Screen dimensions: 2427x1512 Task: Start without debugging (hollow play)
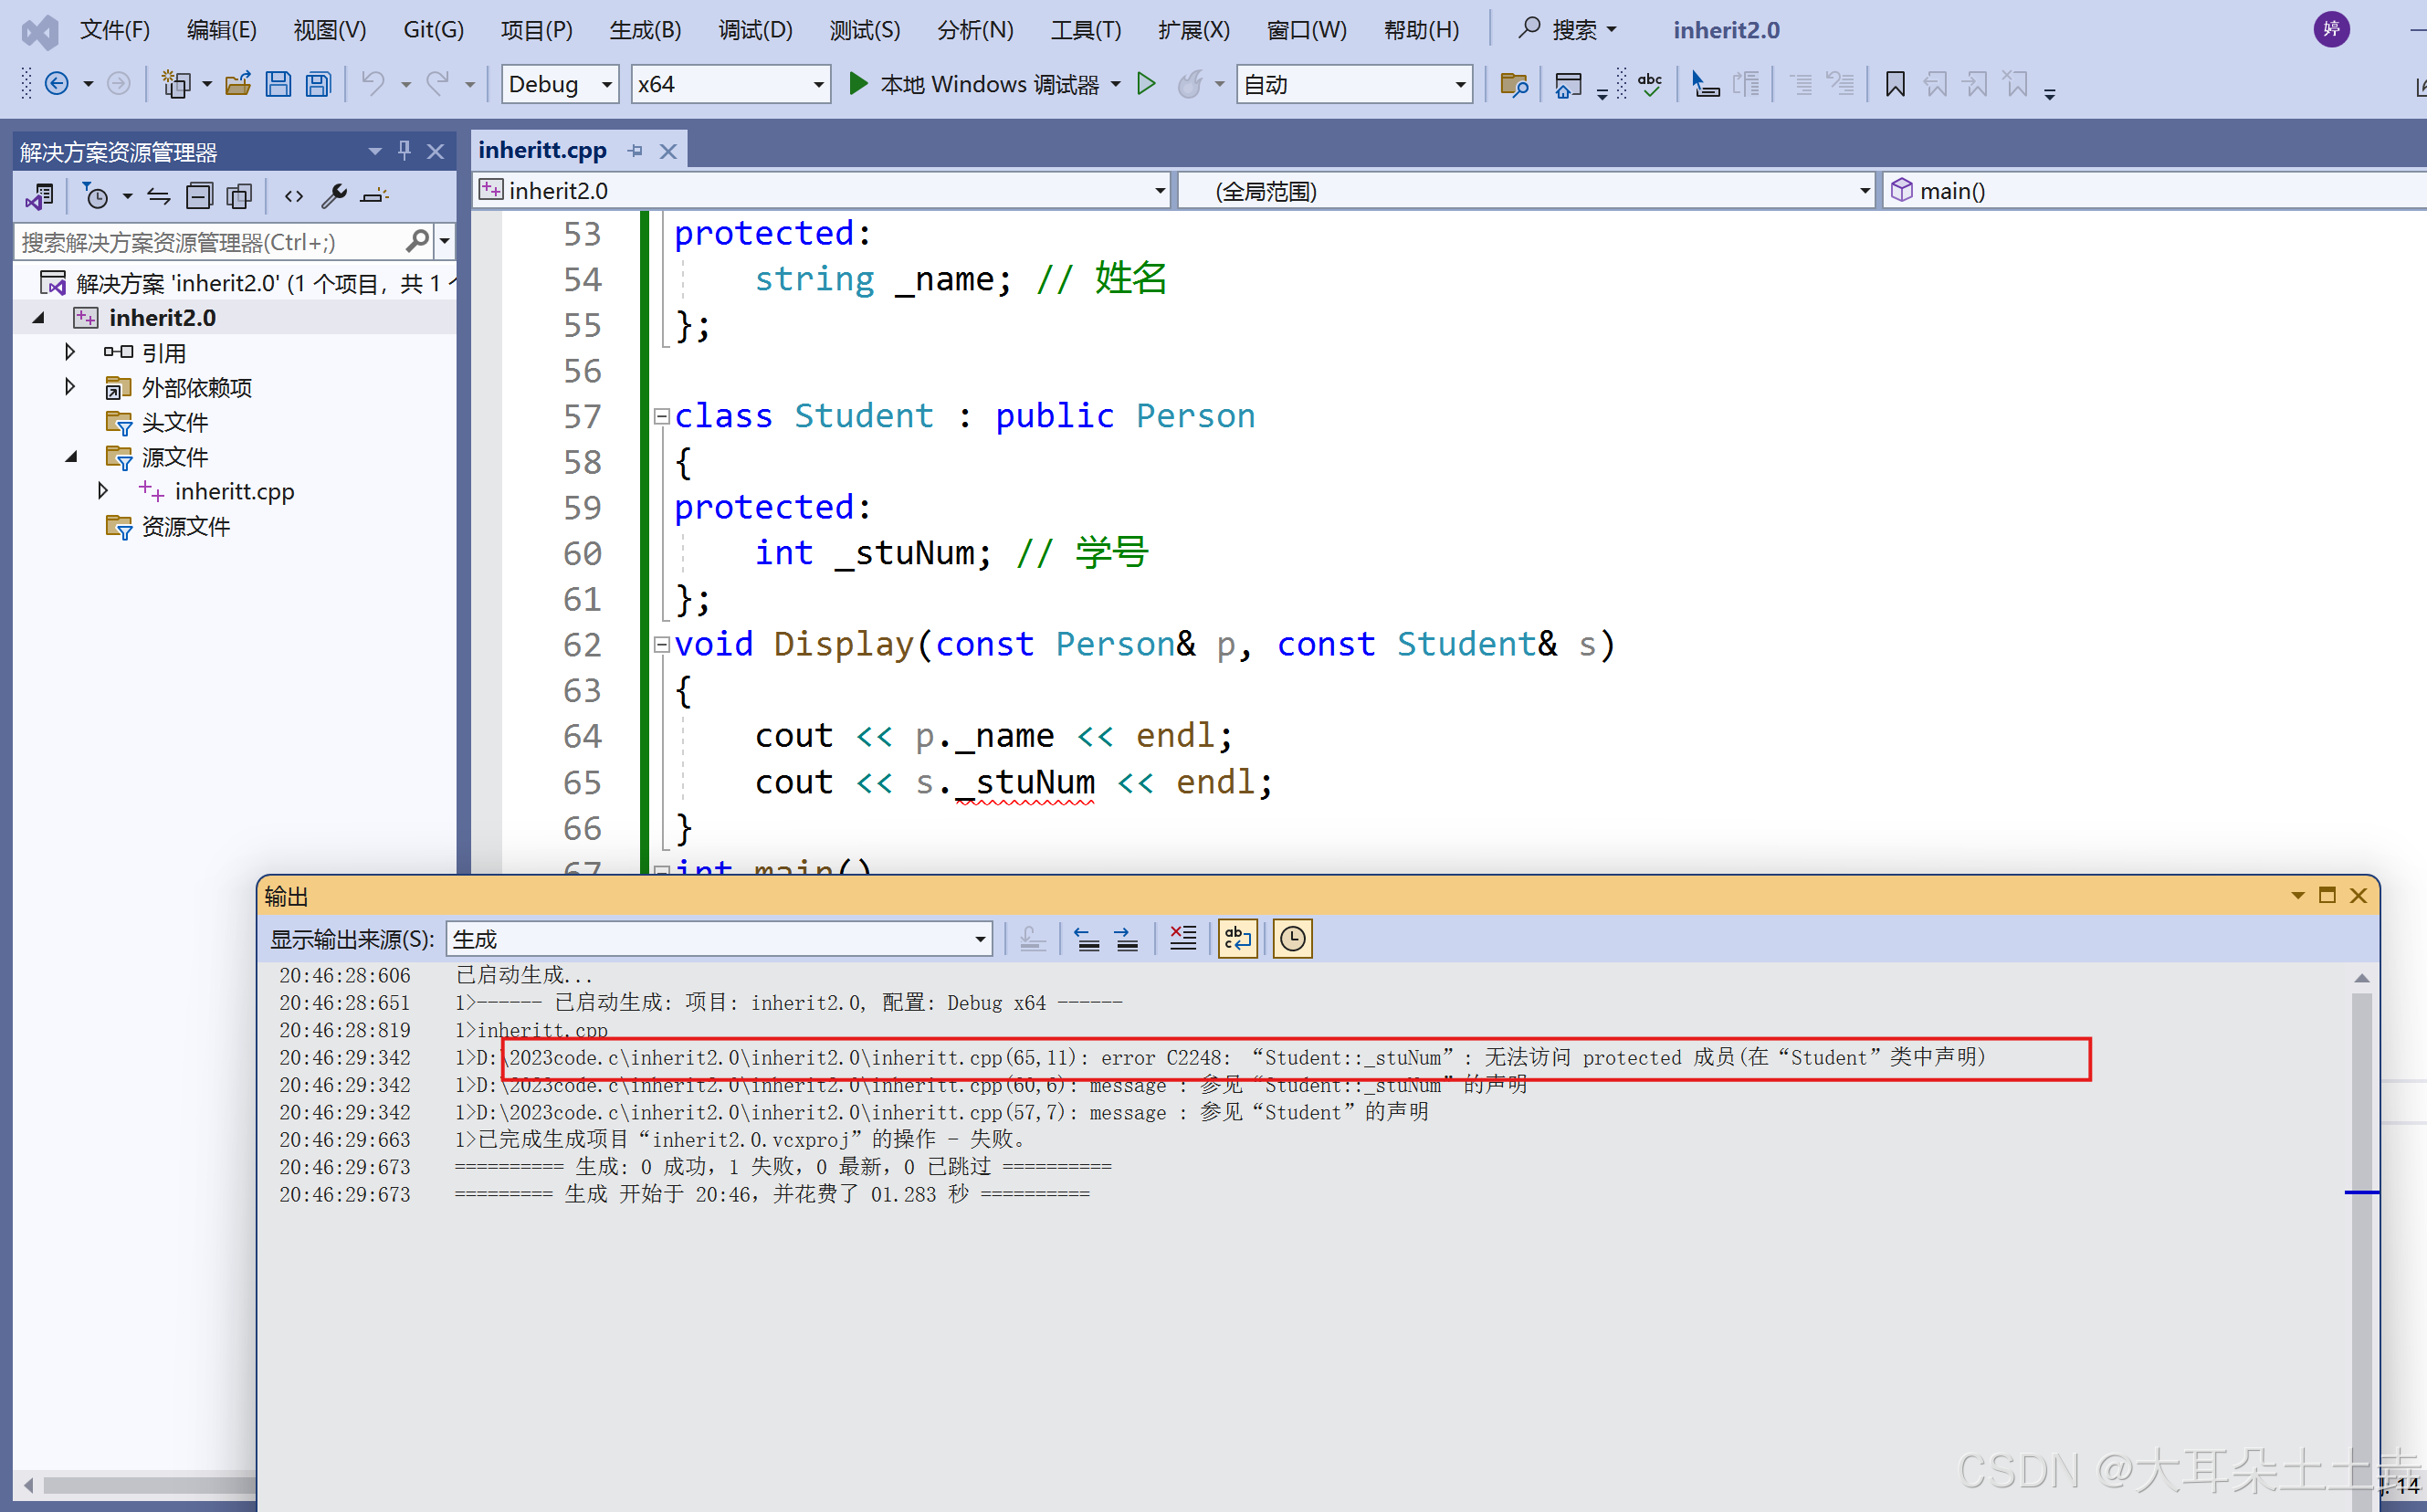pos(1147,84)
